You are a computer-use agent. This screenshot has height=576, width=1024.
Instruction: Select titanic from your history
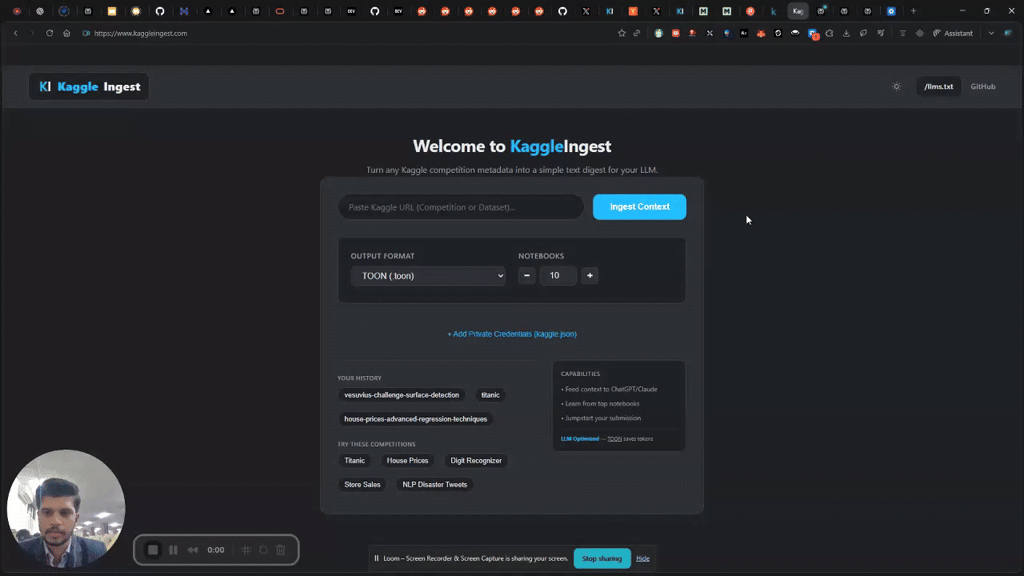[490, 395]
